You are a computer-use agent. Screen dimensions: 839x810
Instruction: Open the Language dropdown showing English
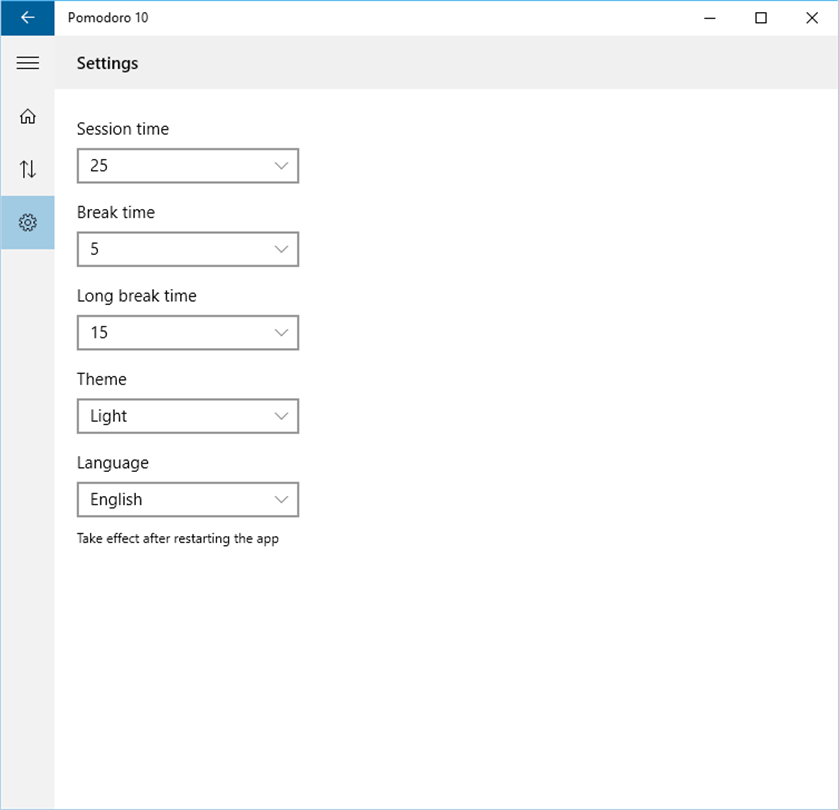188,500
